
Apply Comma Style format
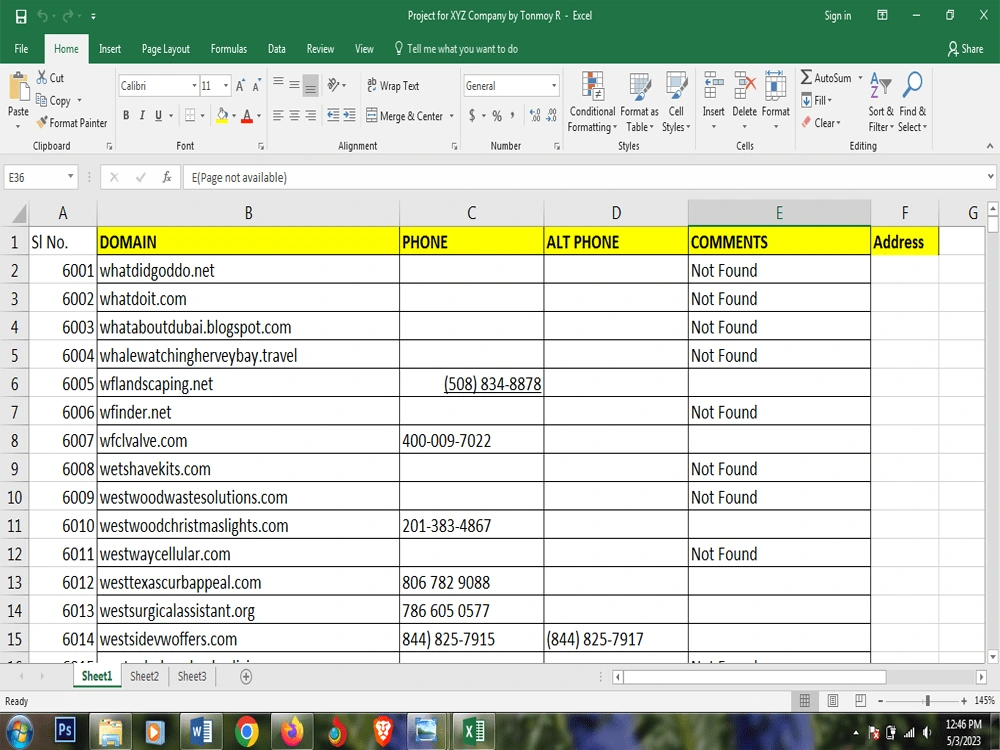512,115
